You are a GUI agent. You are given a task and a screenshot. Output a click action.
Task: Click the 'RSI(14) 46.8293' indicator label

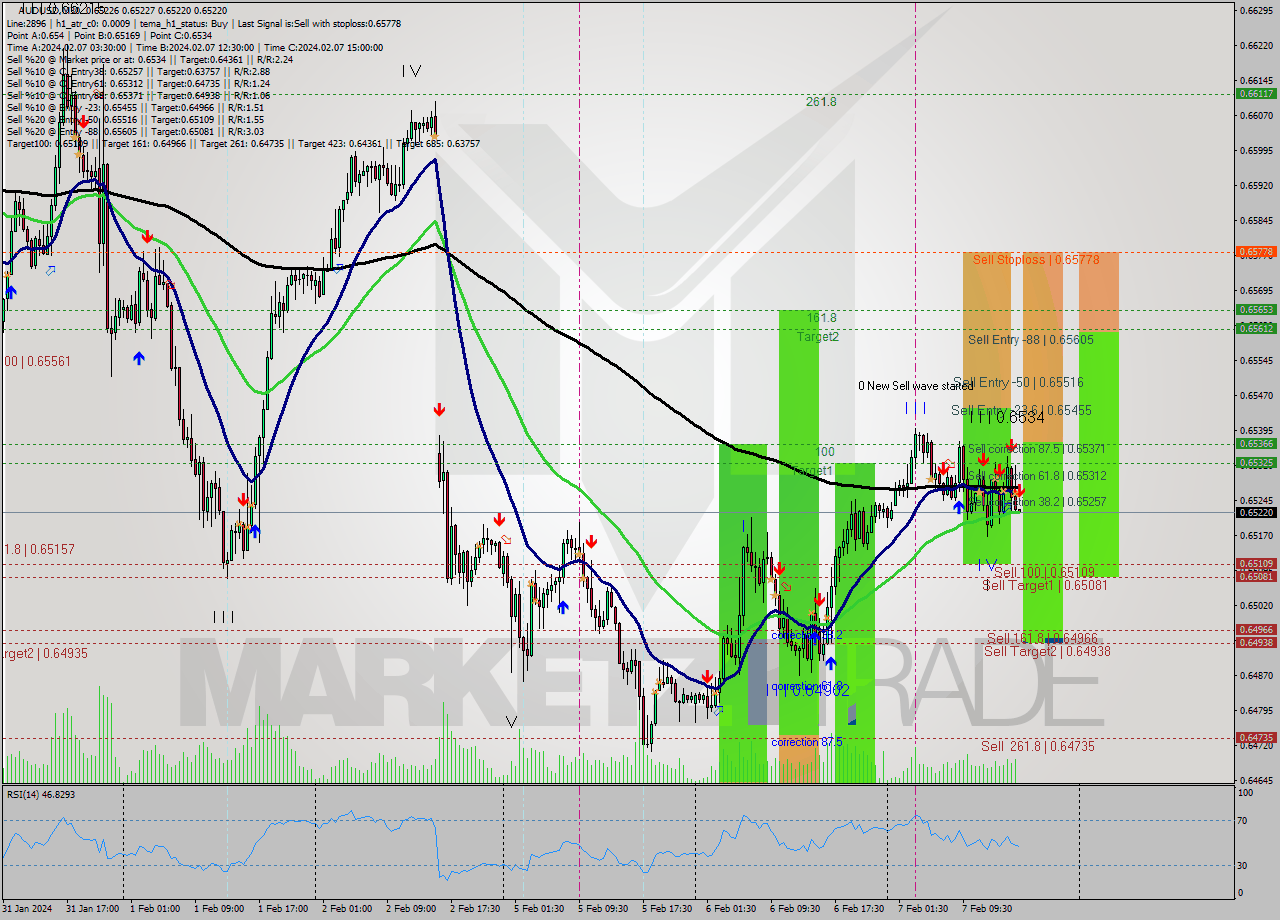point(43,794)
